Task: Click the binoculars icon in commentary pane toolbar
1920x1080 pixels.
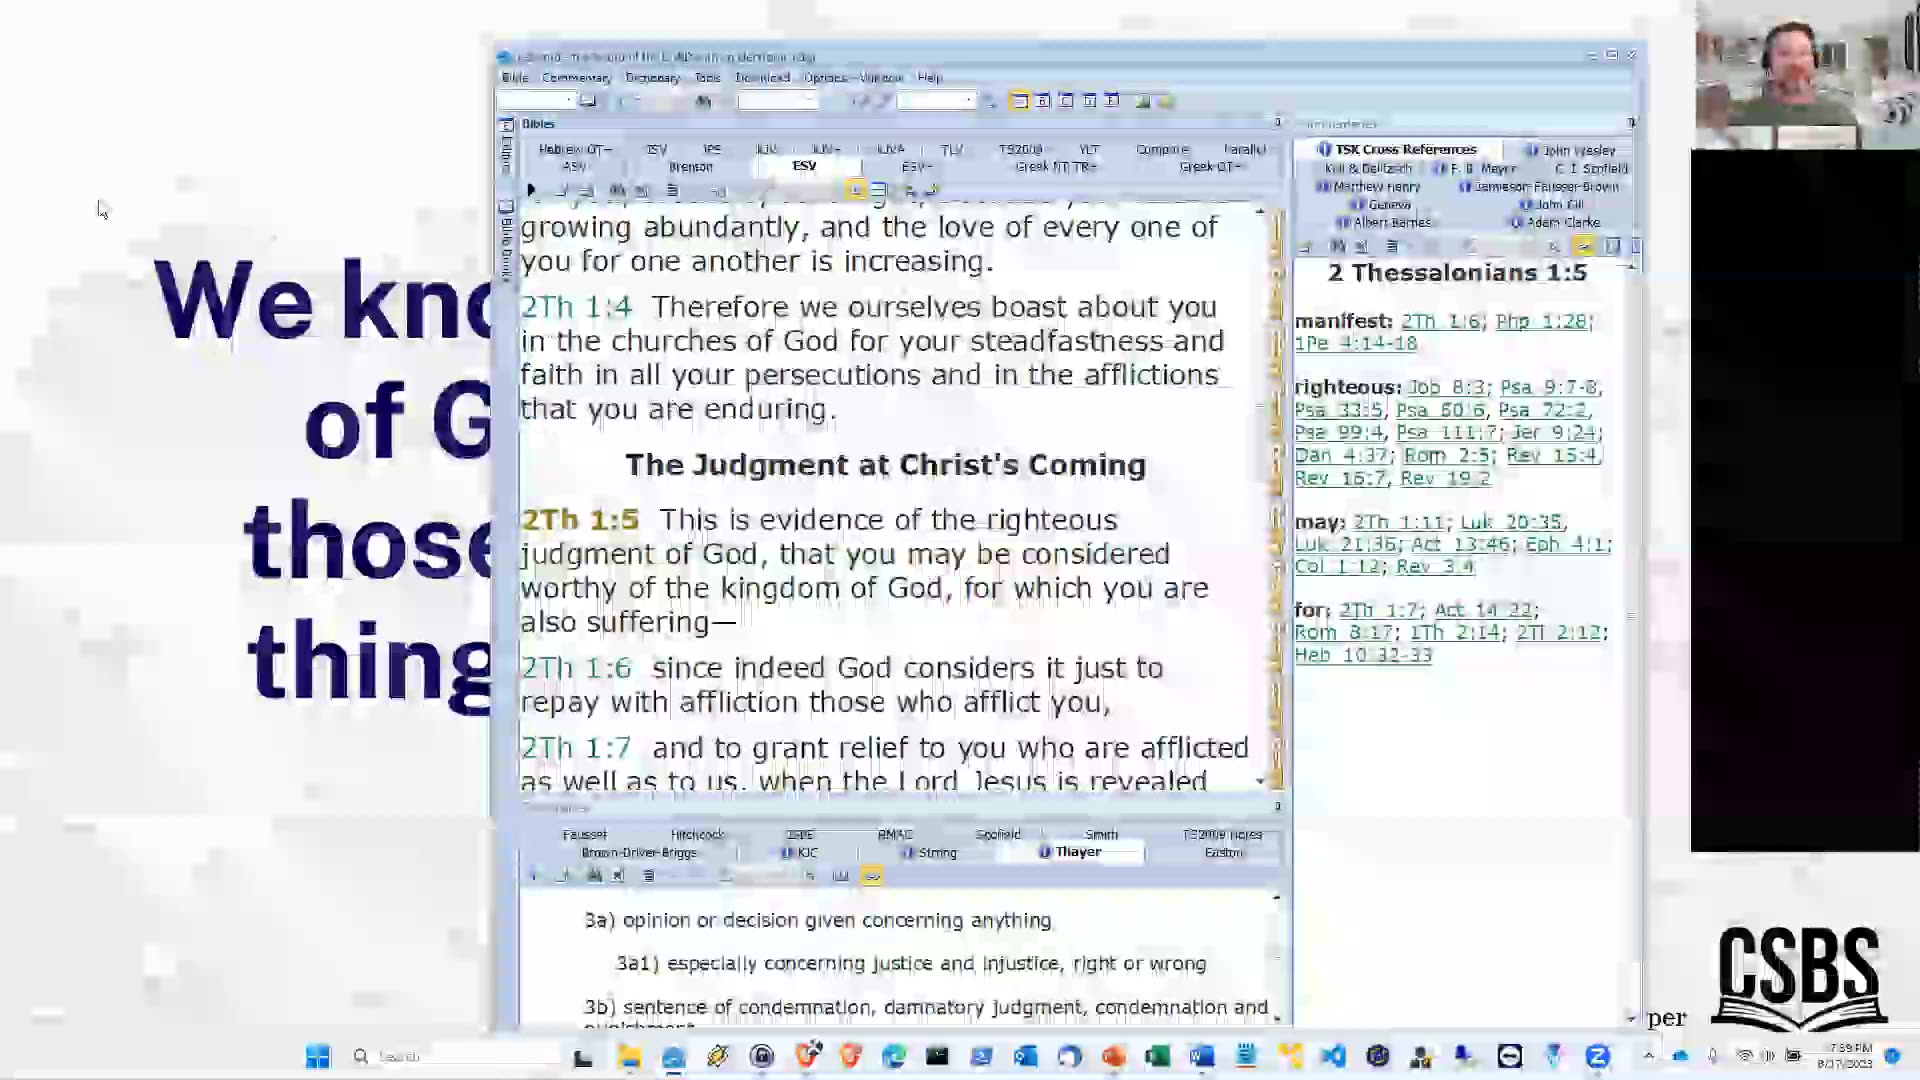Action: (1338, 246)
